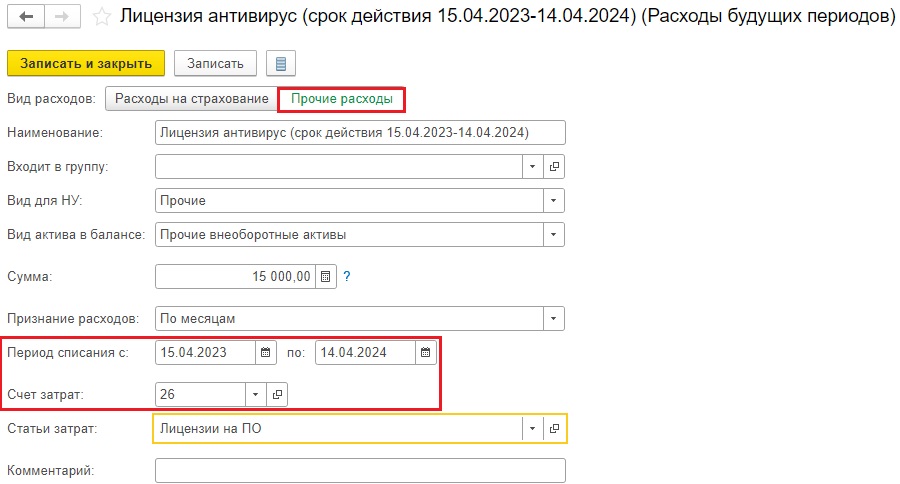The image size is (900, 484).
Task: Expand the Статьи затрат dropdown arrow
Action: click(533, 428)
